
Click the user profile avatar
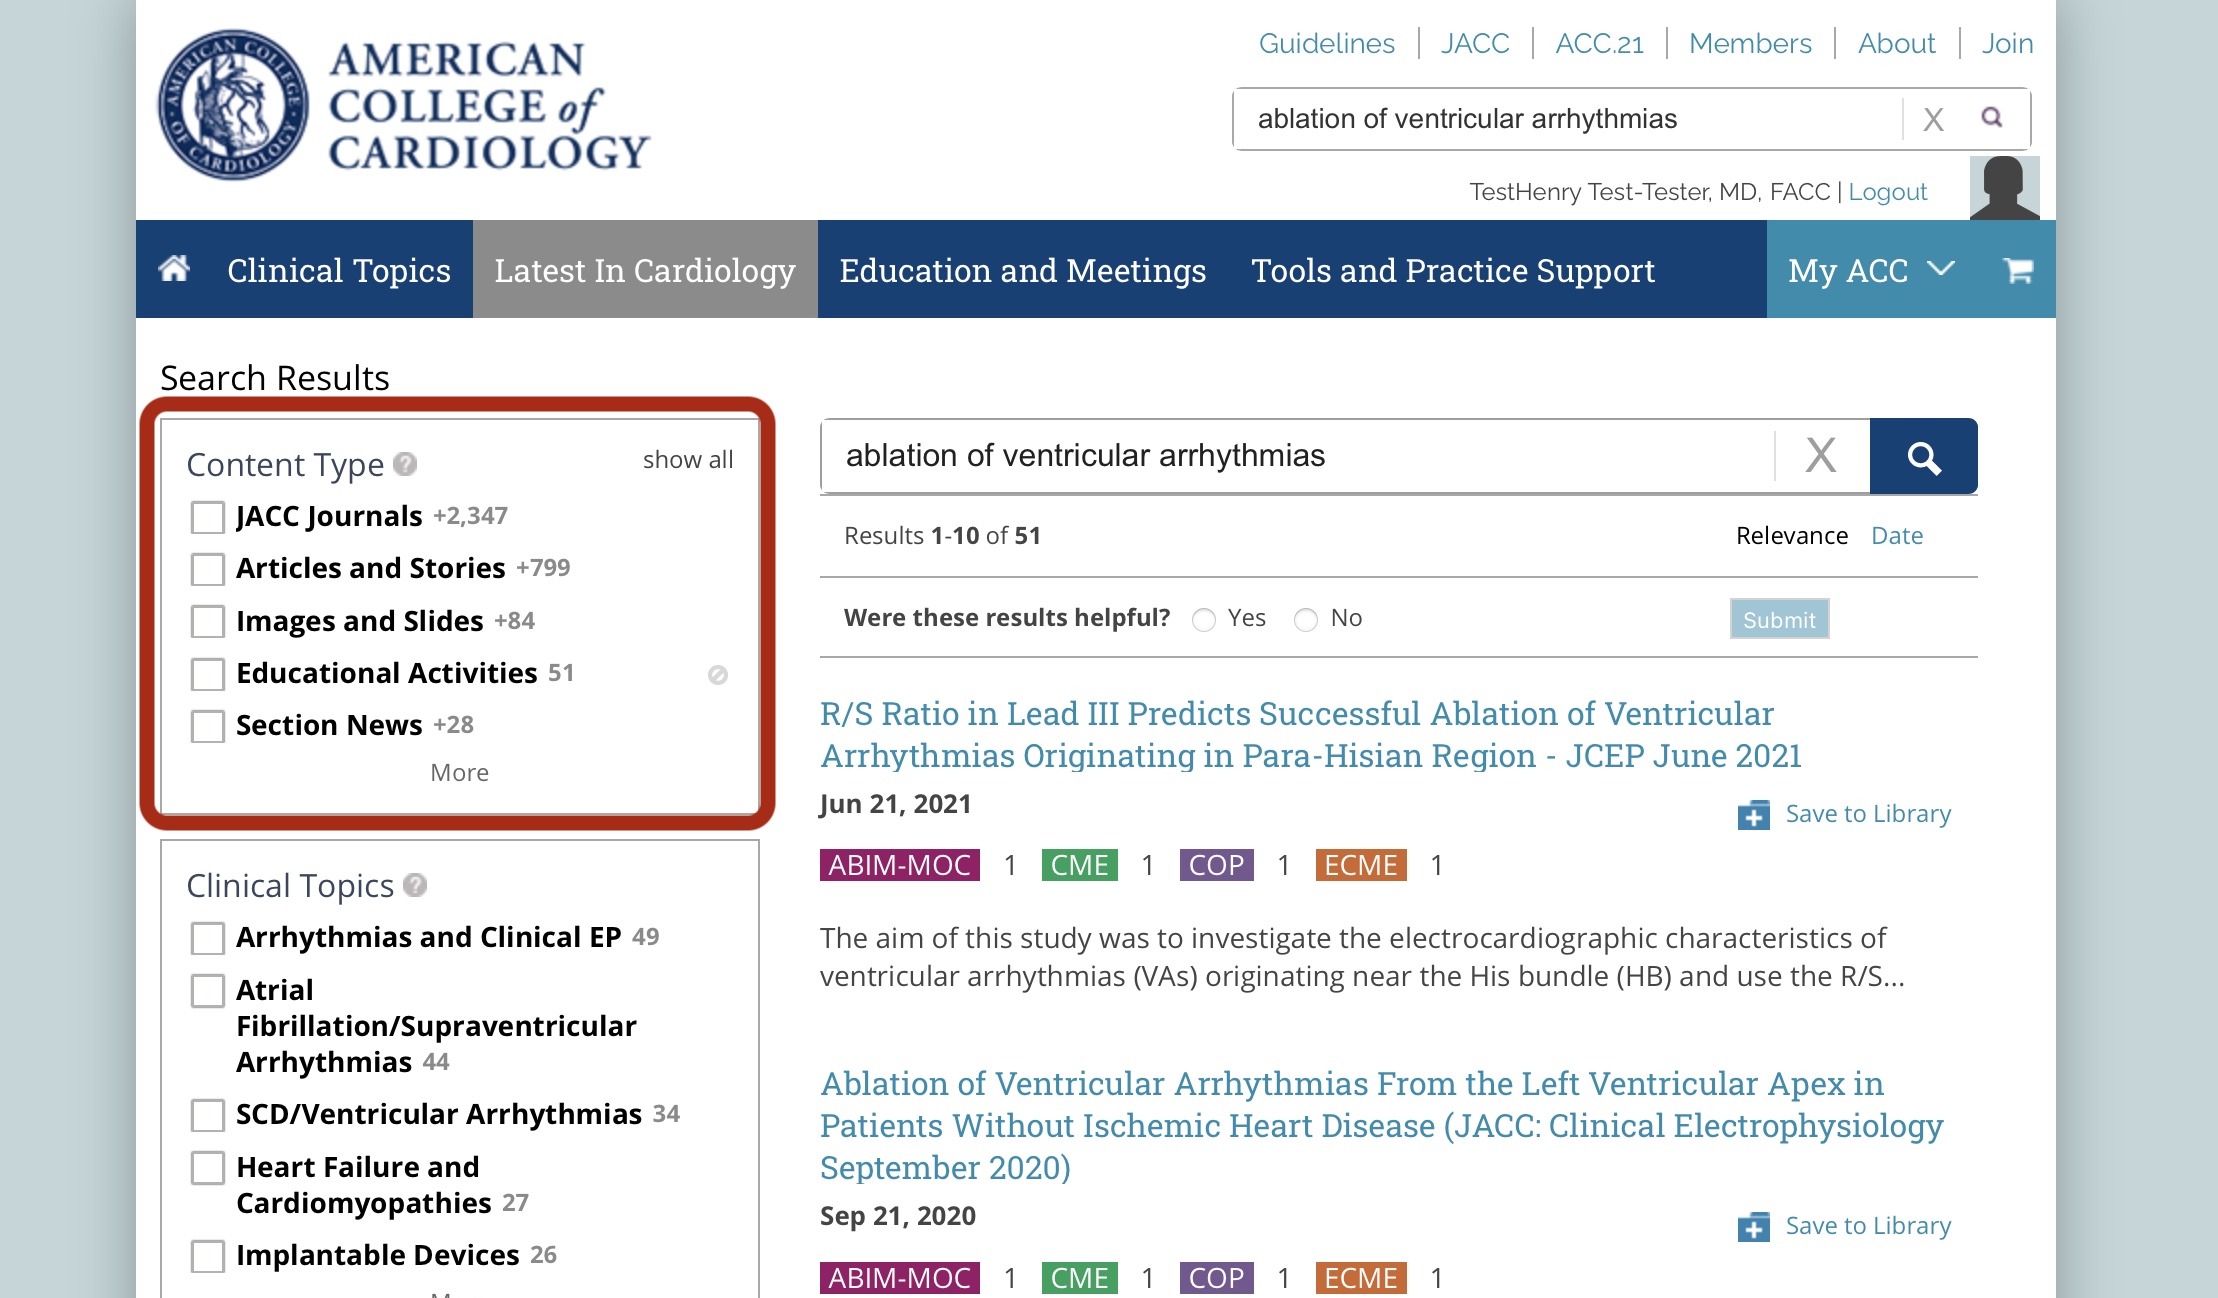pyautogui.click(x=2004, y=187)
